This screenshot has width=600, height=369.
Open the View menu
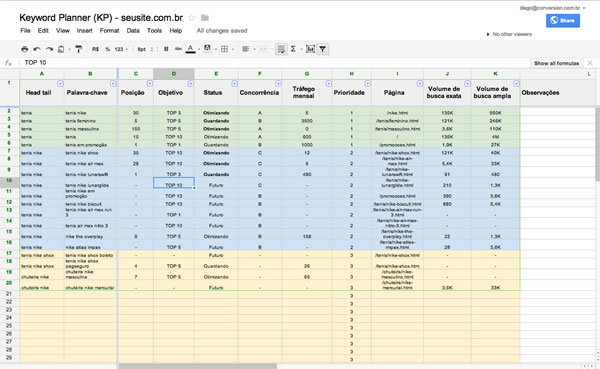[x=63, y=31]
